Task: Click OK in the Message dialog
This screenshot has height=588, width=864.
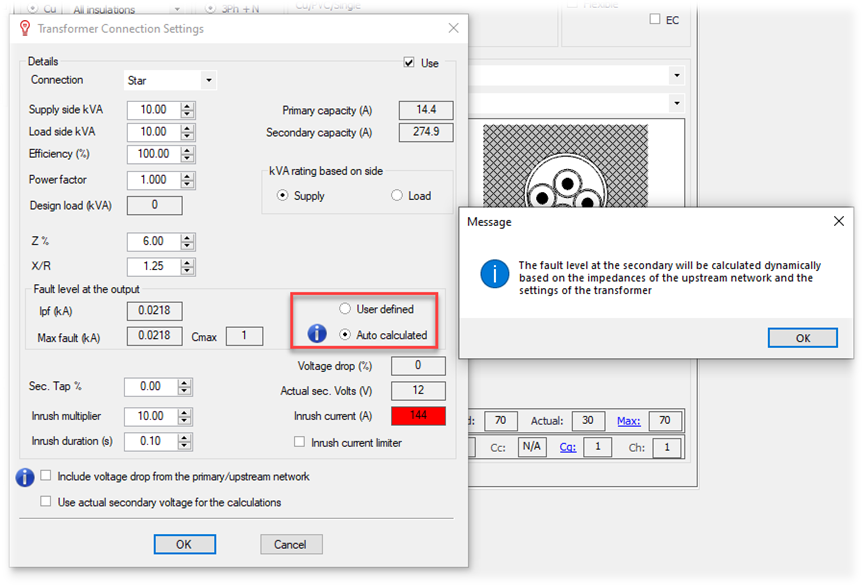Action: pos(802,338)
